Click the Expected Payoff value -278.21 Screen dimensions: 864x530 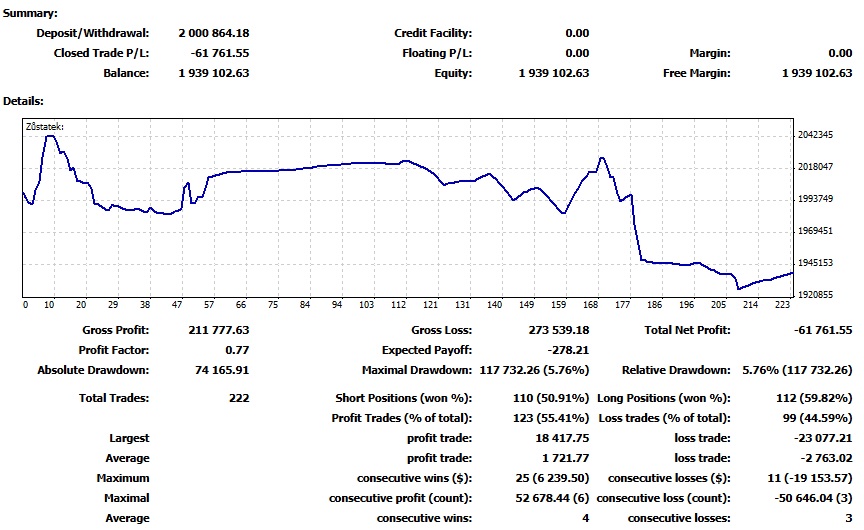[568, 350]
